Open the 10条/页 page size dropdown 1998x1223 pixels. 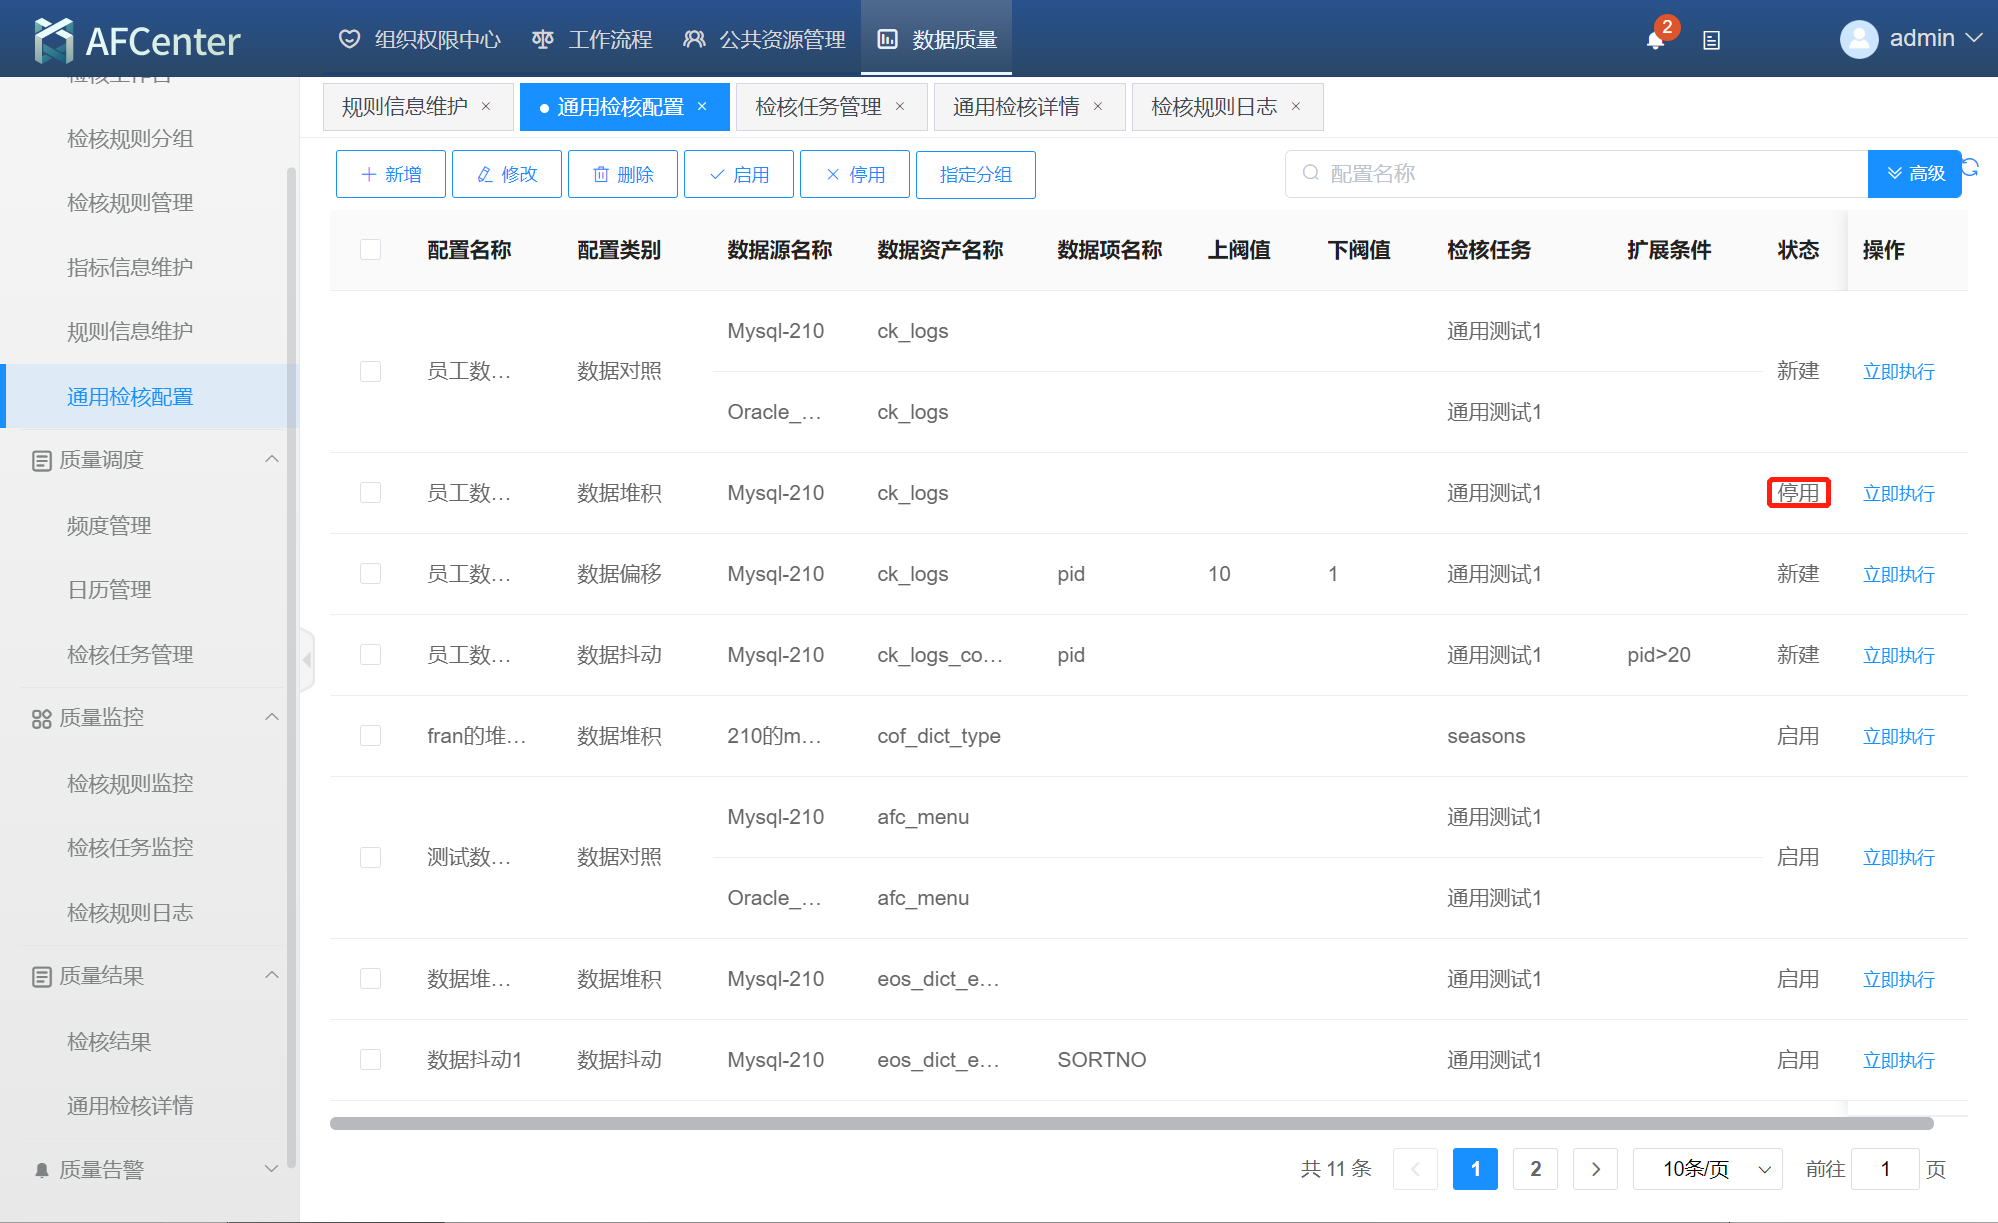pyautogui.click(x=1707, y=1169)
